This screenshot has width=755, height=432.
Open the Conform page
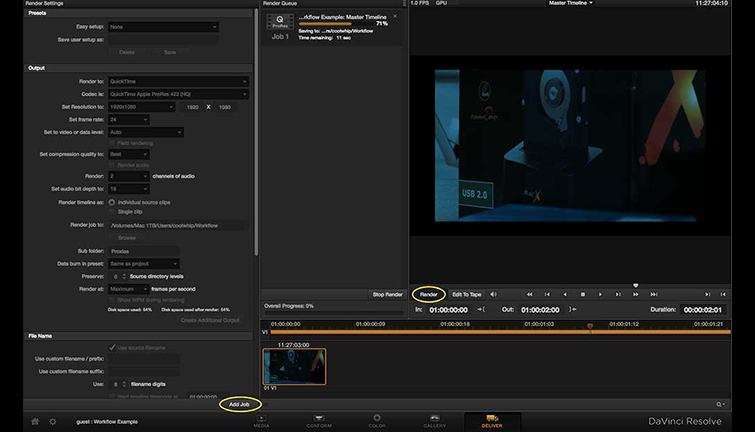(318, 420)
